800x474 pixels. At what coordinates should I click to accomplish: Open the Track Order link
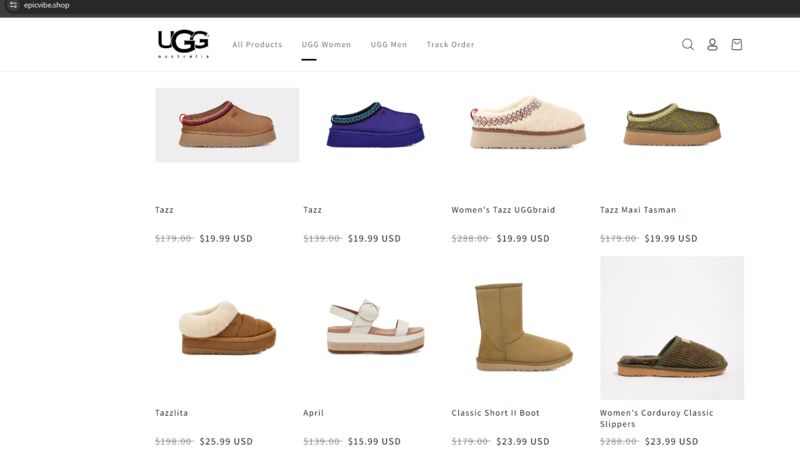[x=451, y=44]
